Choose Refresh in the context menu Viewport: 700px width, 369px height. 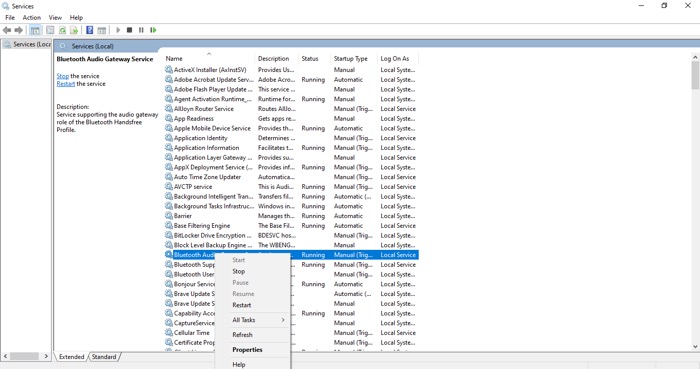click(x=253, y=335)
